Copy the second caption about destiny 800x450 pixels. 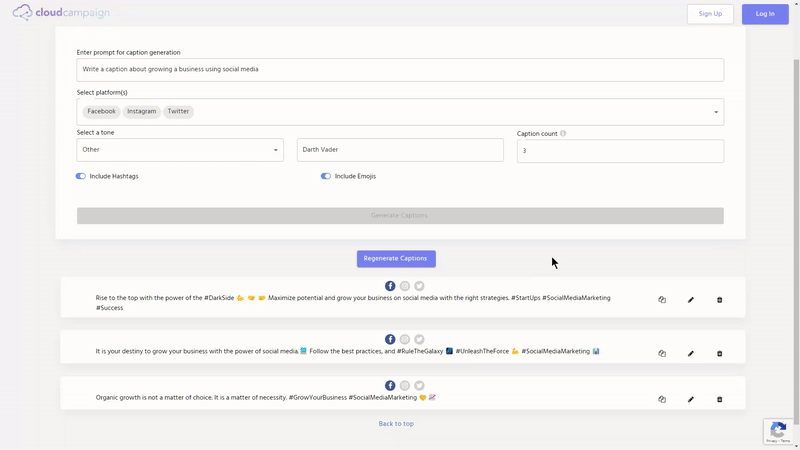click(x=662, y=353)
